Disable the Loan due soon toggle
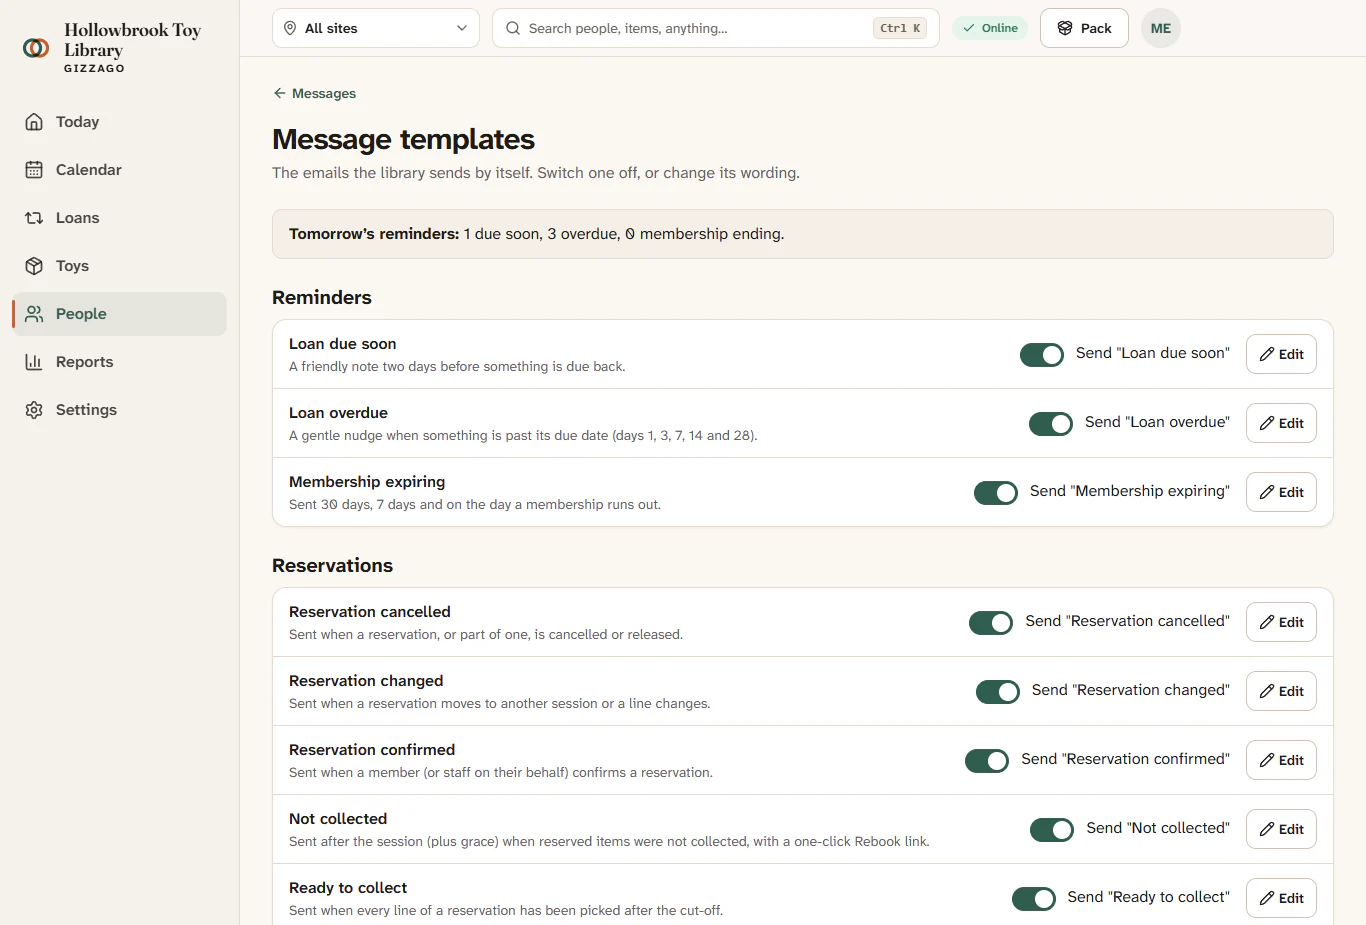This screenshot has height=925, width=1366. point(1042,354)
